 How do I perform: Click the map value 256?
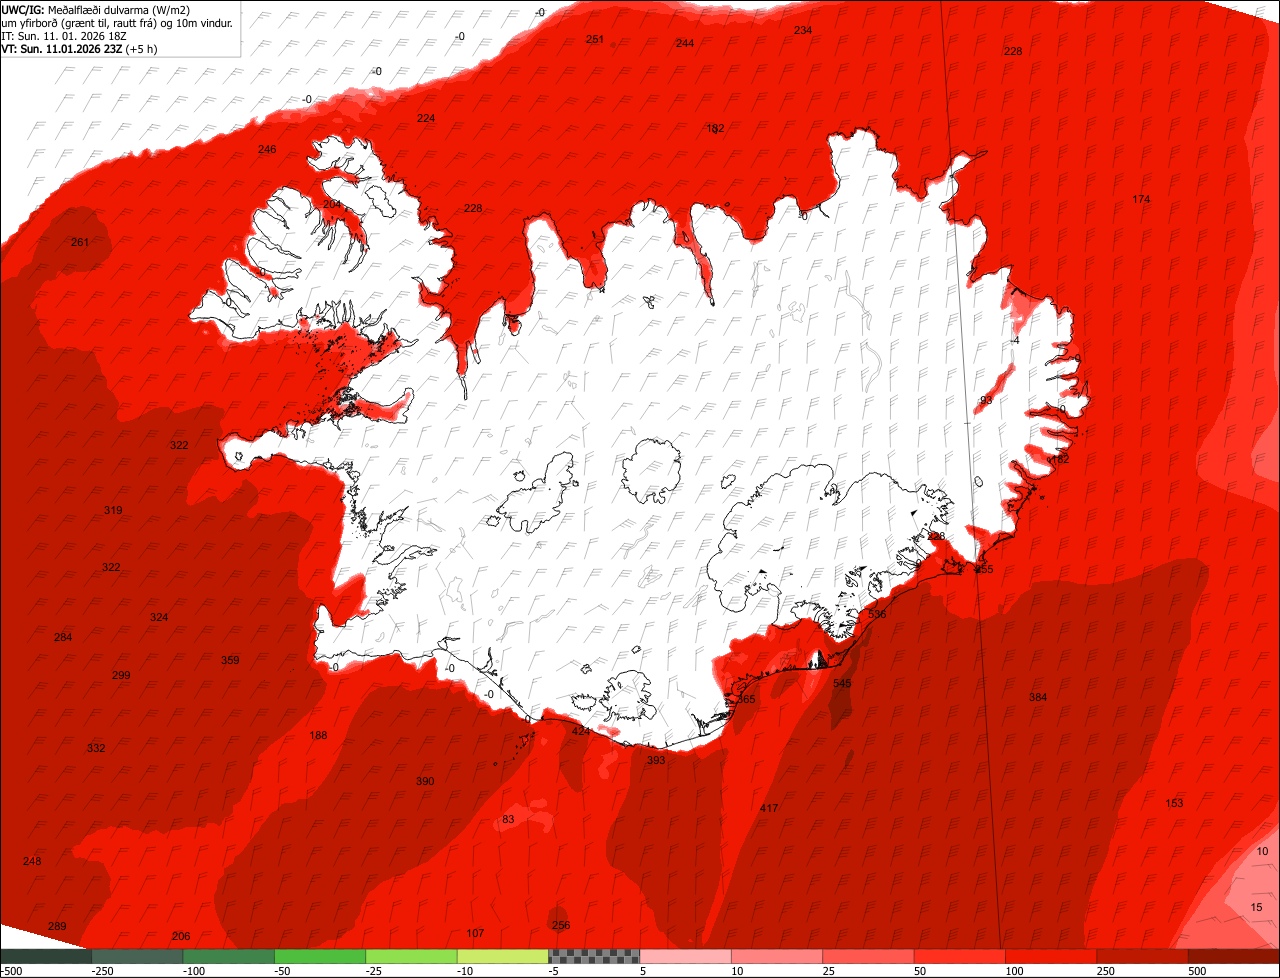click(x=561, y=925)
